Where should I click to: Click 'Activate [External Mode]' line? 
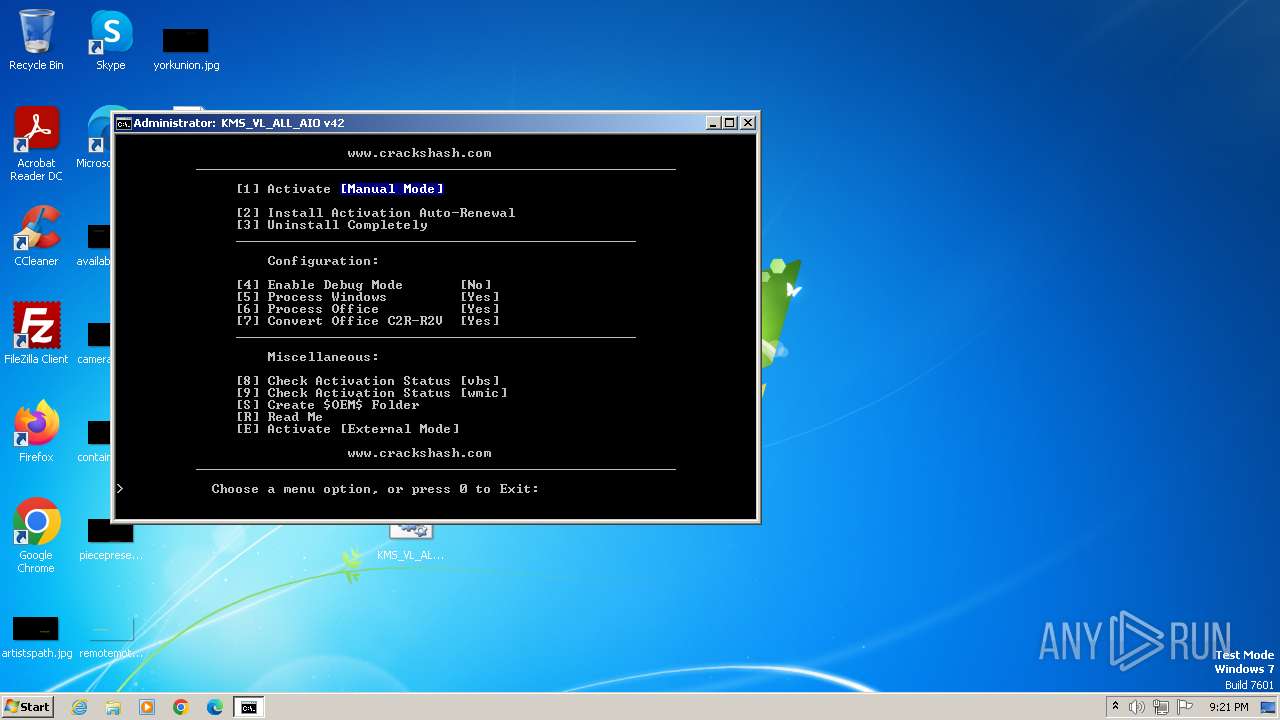(348, 429)
